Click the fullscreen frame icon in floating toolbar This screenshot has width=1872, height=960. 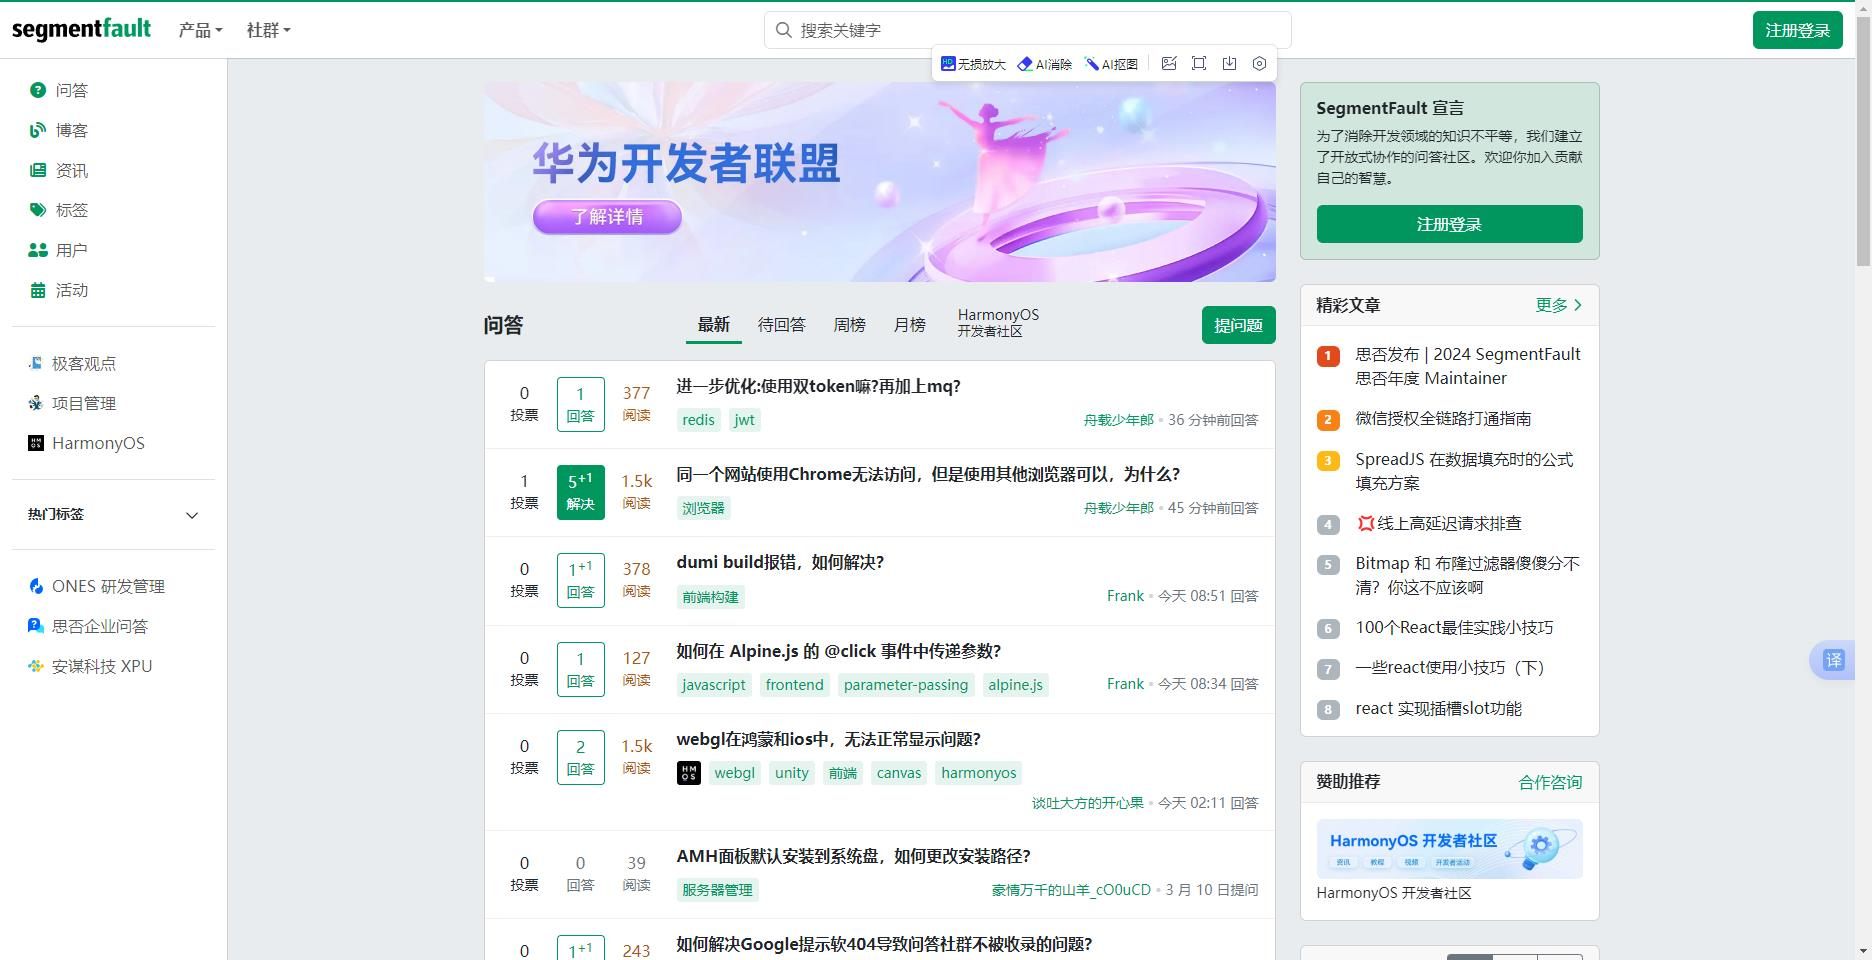point(1199,63)
